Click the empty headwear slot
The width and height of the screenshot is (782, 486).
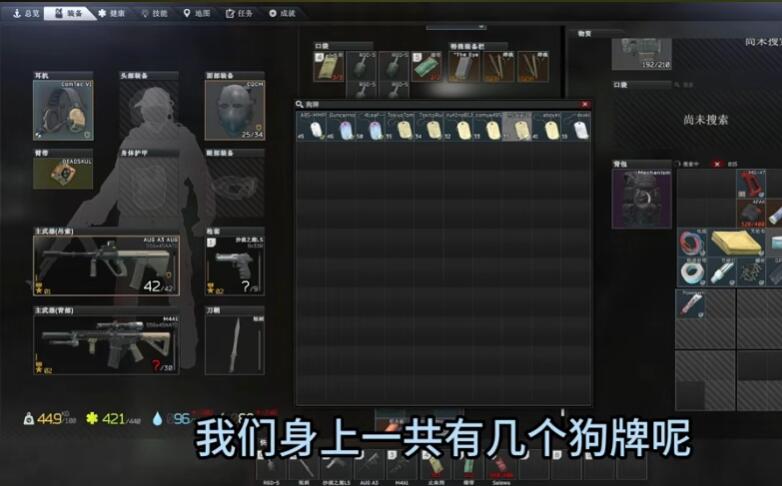click(149, 110)
